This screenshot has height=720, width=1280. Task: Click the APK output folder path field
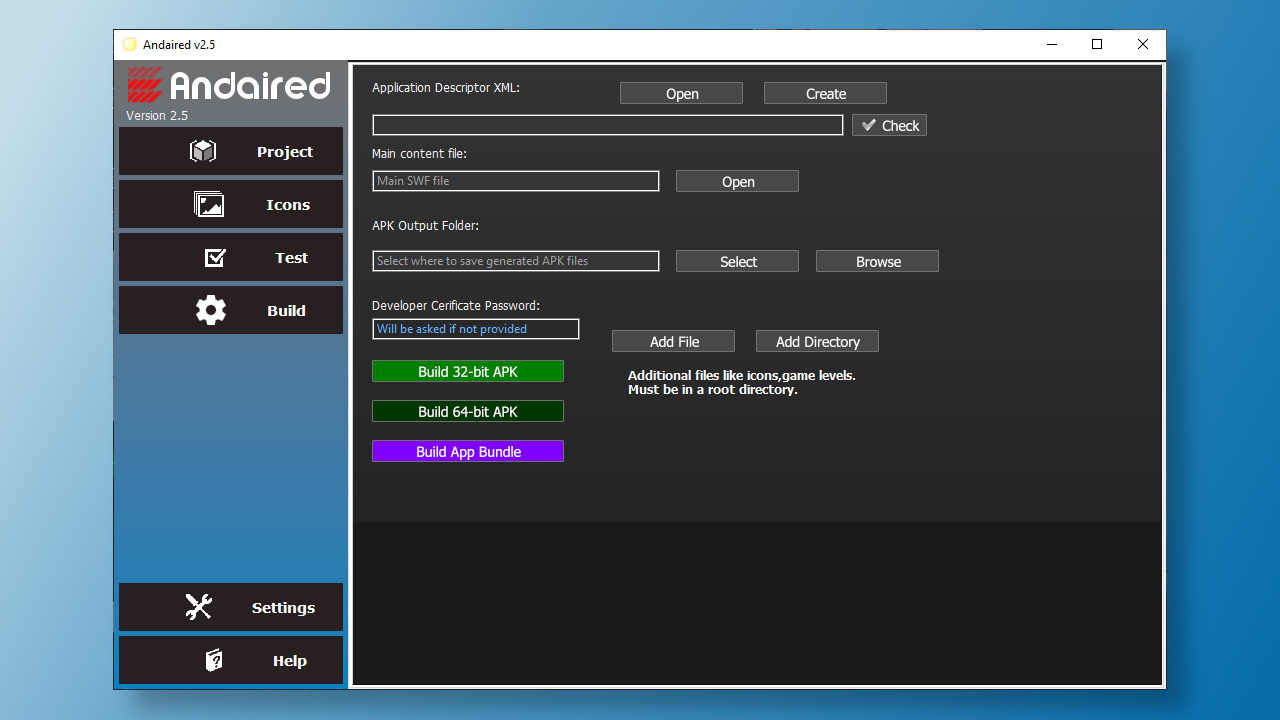point(516,261)
